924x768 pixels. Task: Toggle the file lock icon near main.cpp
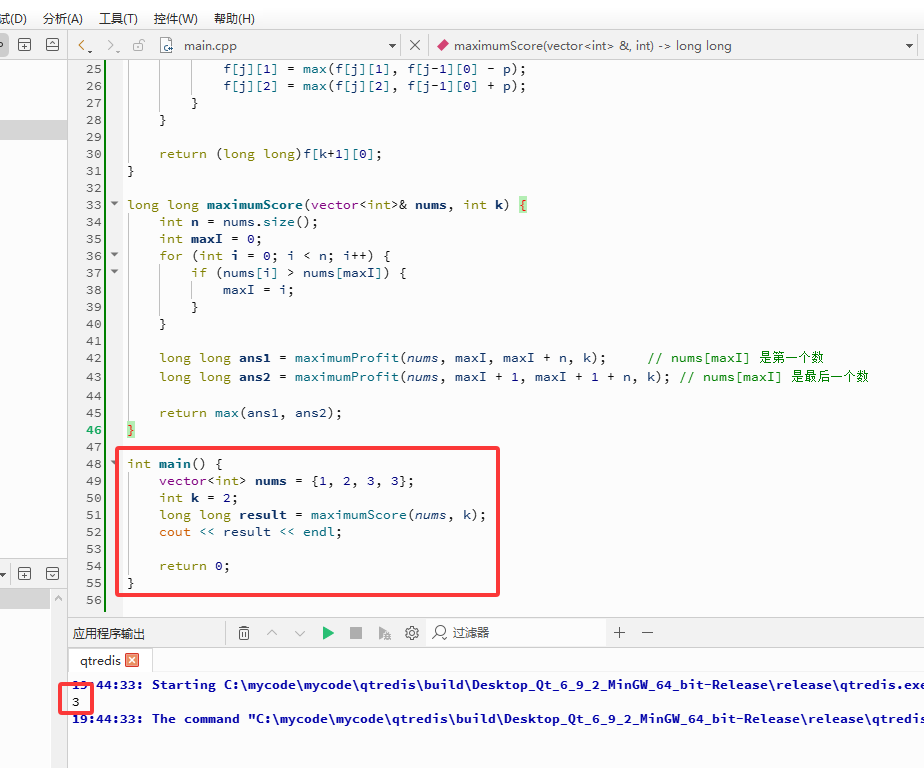tap(138, 45)
